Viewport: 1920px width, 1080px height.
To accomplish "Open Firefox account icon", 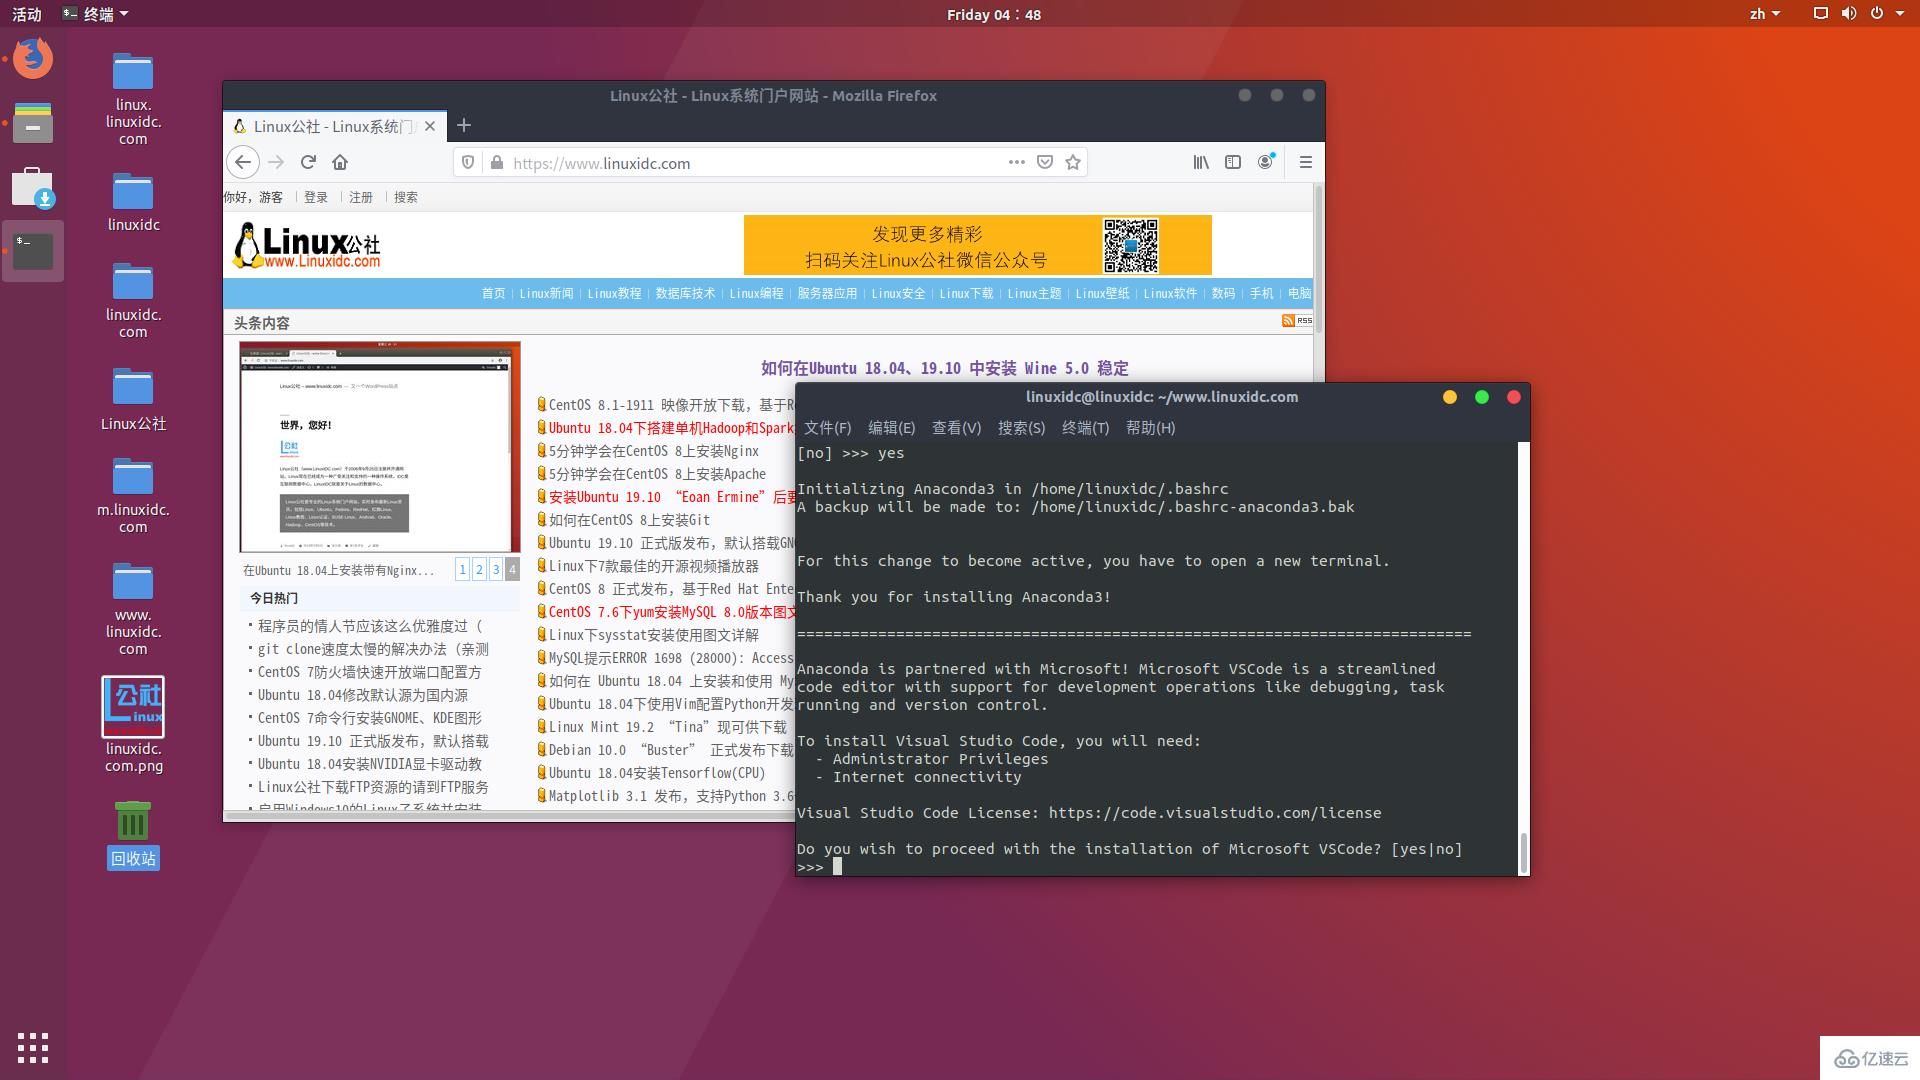I will click(1266, 162).
